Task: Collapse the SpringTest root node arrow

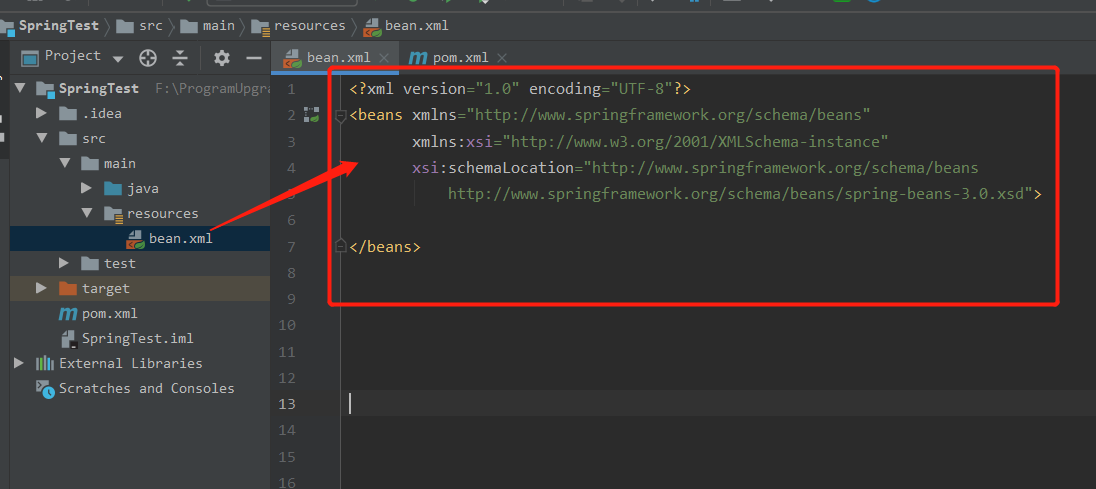Action: tap(20, 88)
